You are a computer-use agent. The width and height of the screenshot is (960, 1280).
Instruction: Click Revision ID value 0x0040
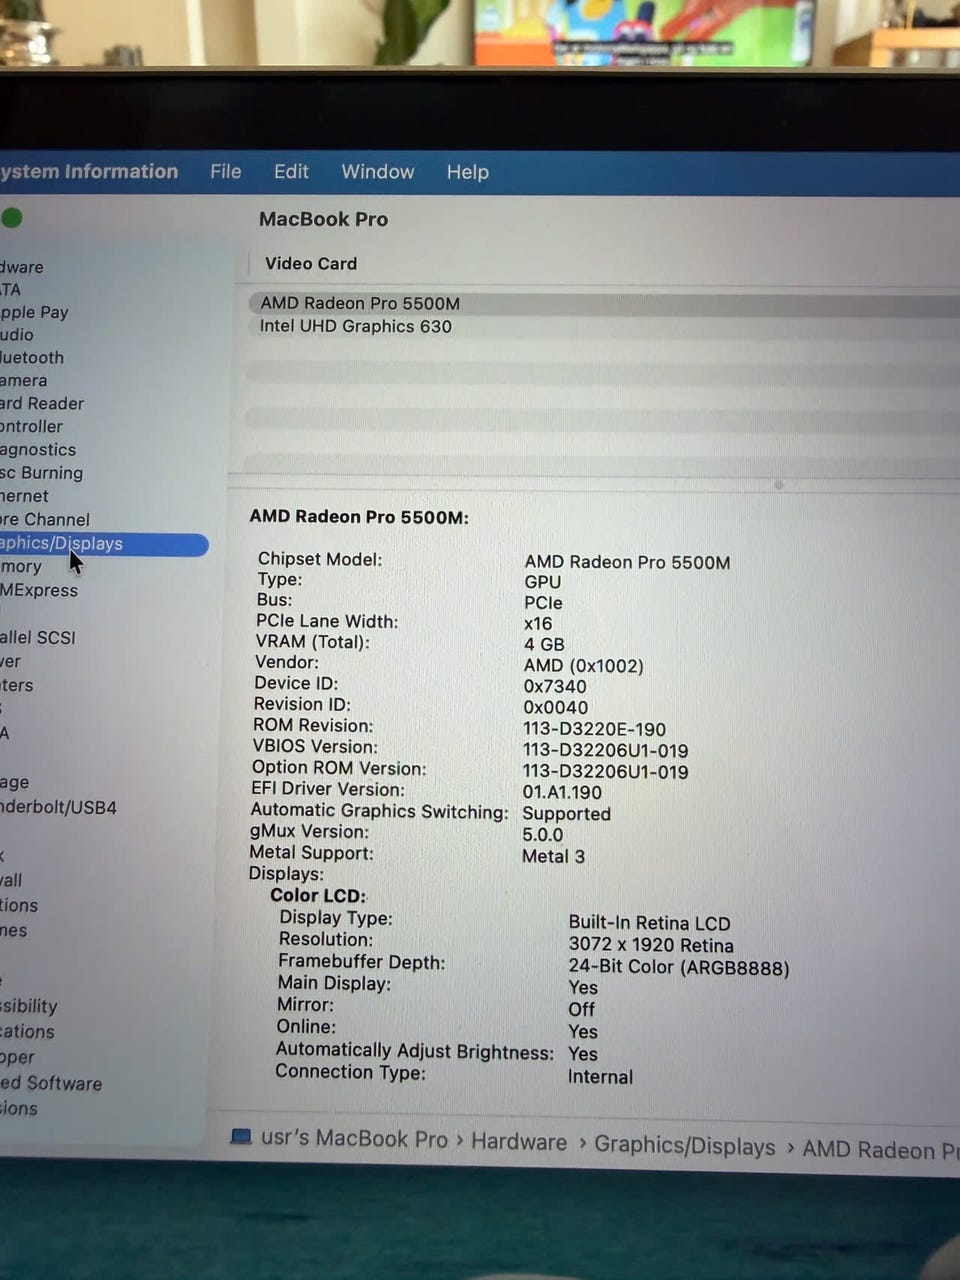[x=556, y=708]
